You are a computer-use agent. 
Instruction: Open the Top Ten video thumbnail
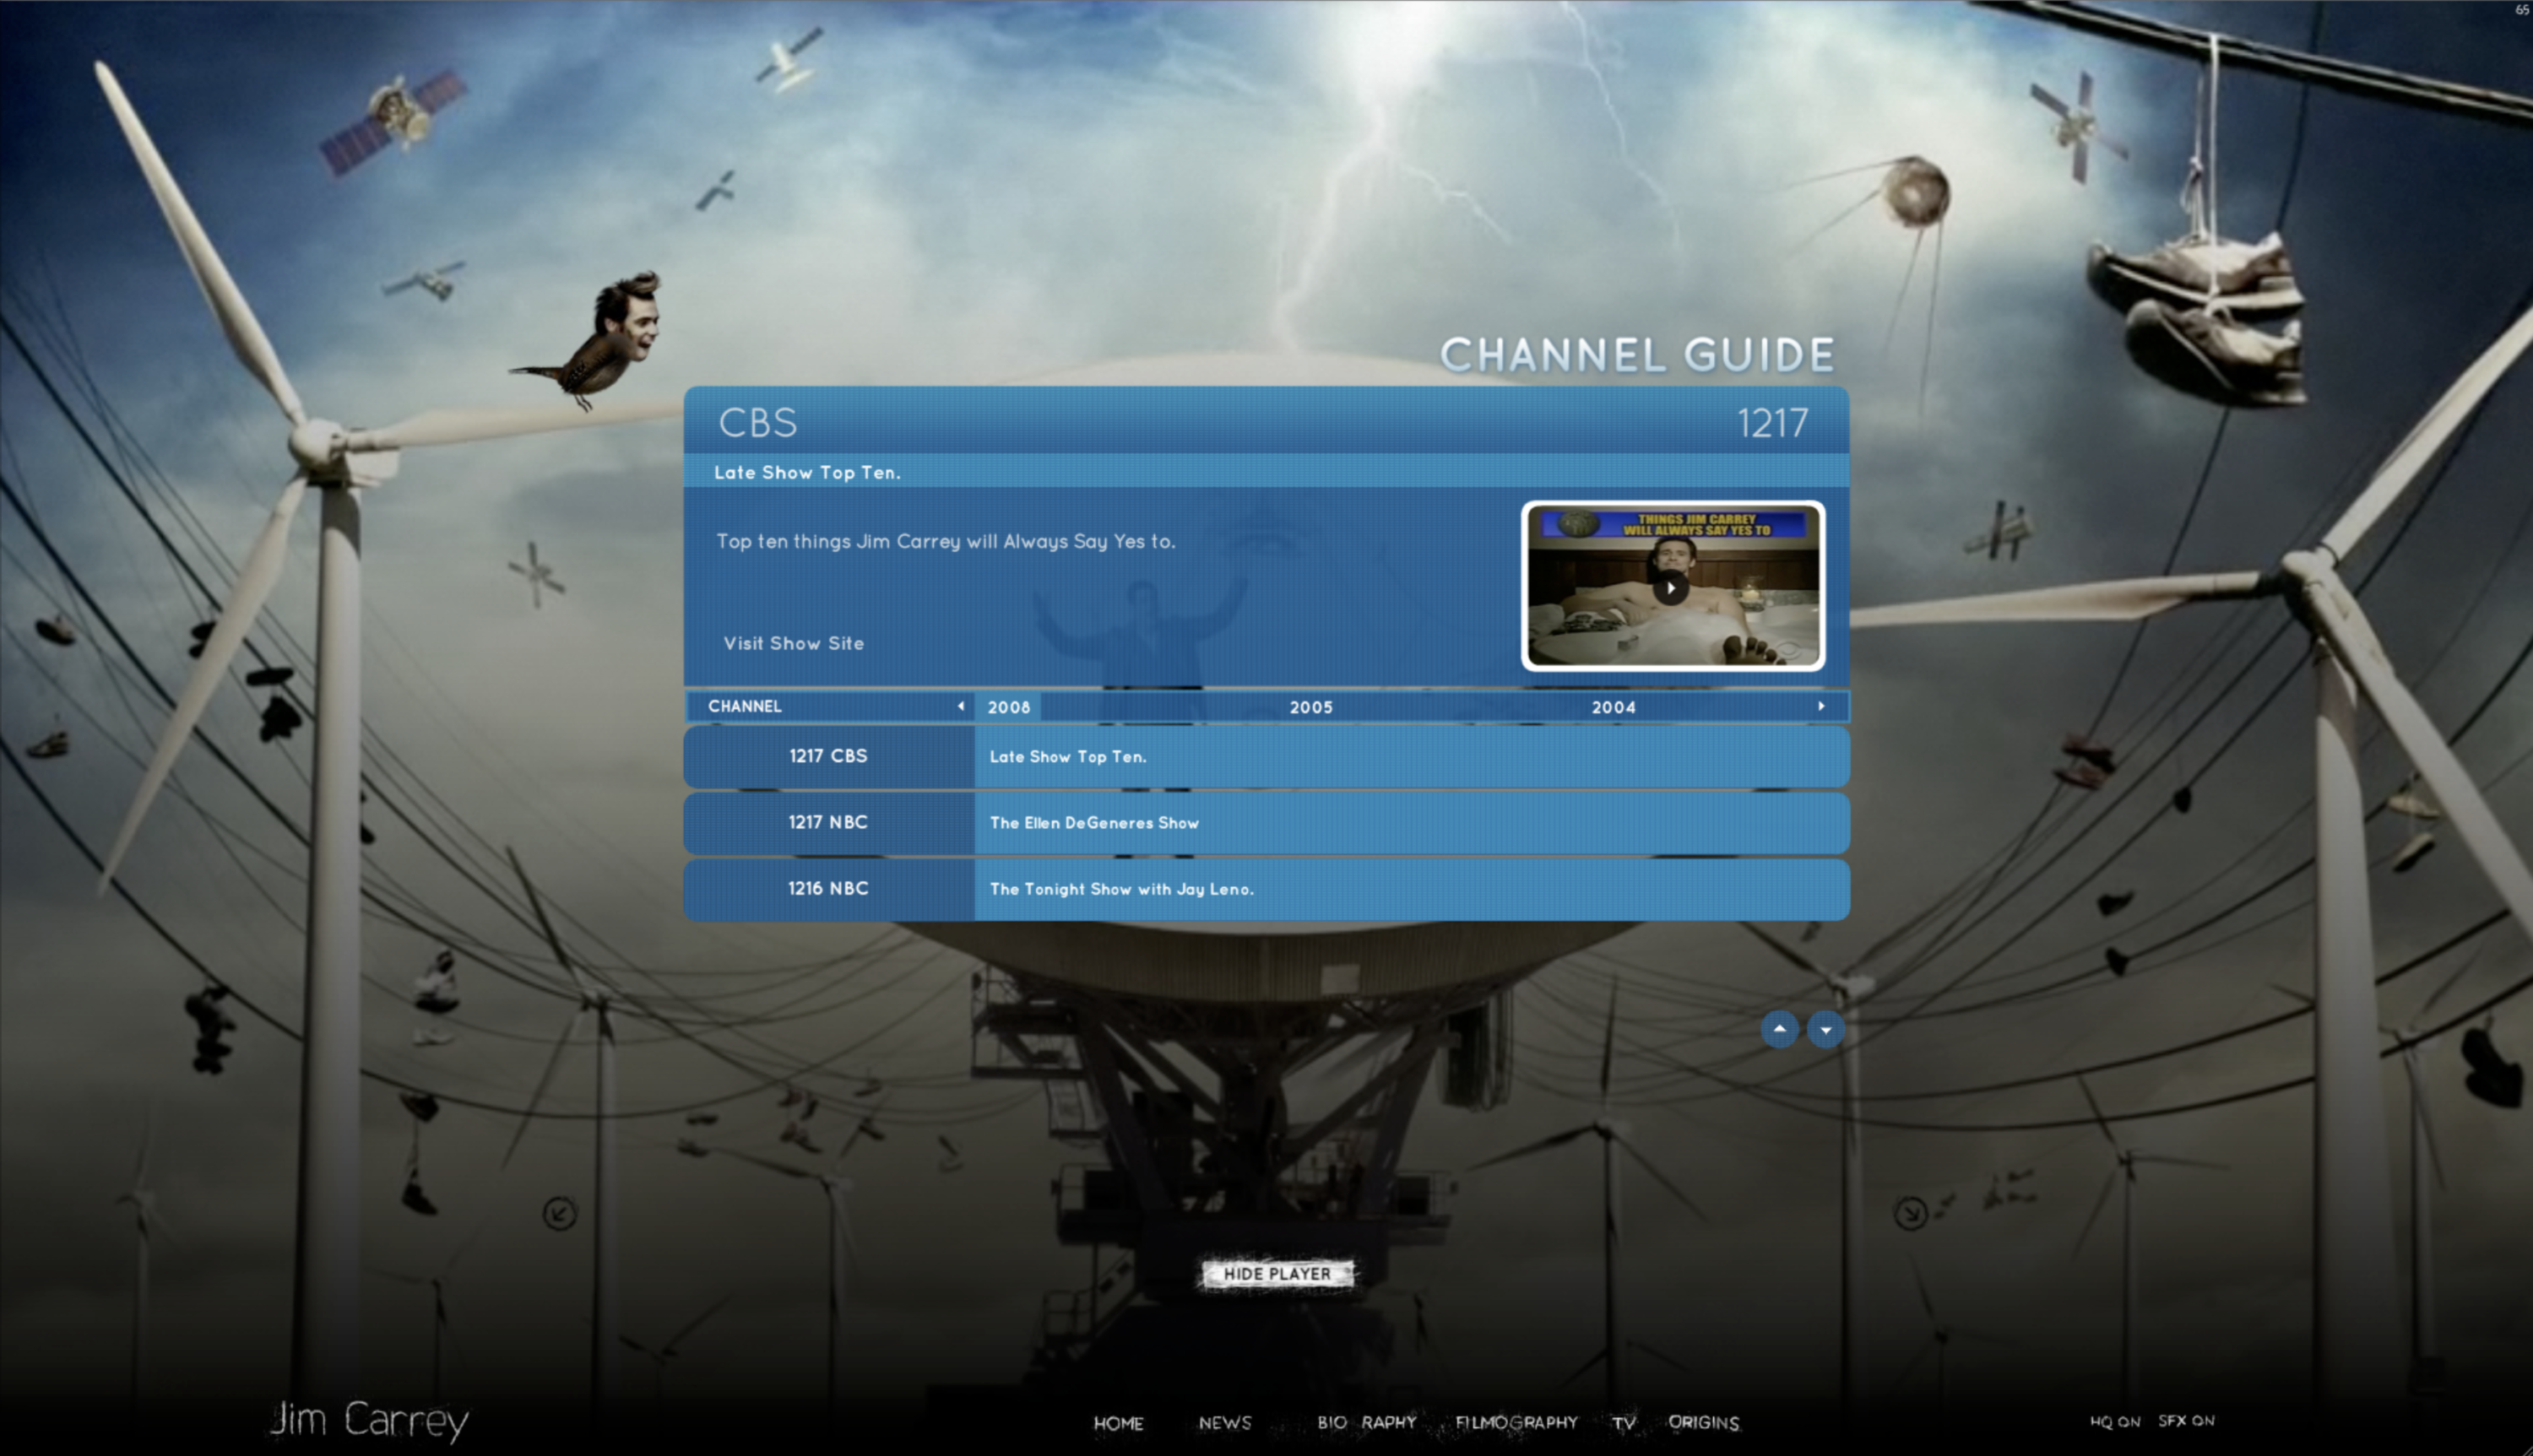coord(1673,586)
